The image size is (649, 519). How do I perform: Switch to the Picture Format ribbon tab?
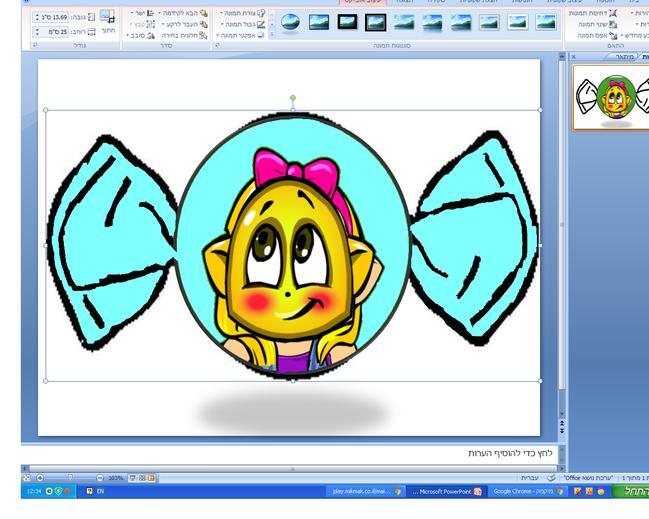pyautogui.click(x=363, y=2)
